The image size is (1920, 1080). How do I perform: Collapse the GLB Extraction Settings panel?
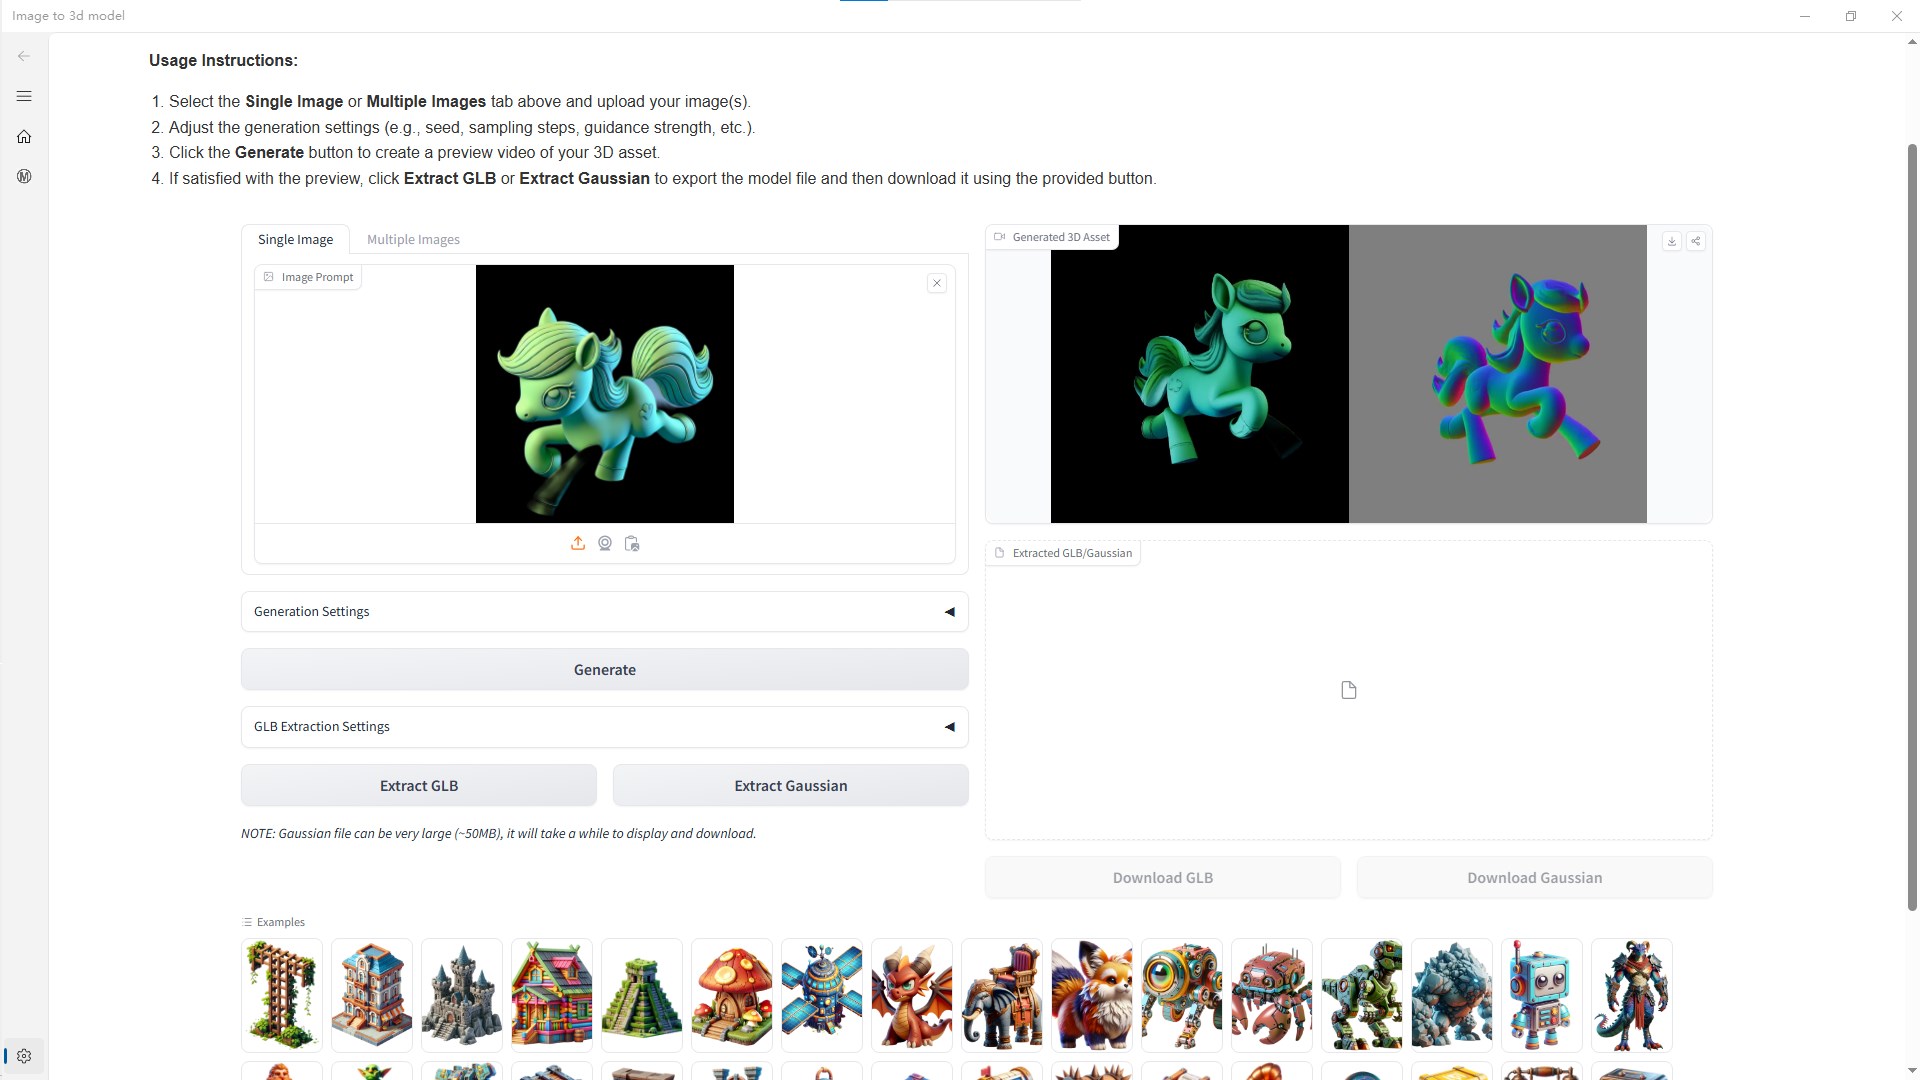tap(949, 727)
